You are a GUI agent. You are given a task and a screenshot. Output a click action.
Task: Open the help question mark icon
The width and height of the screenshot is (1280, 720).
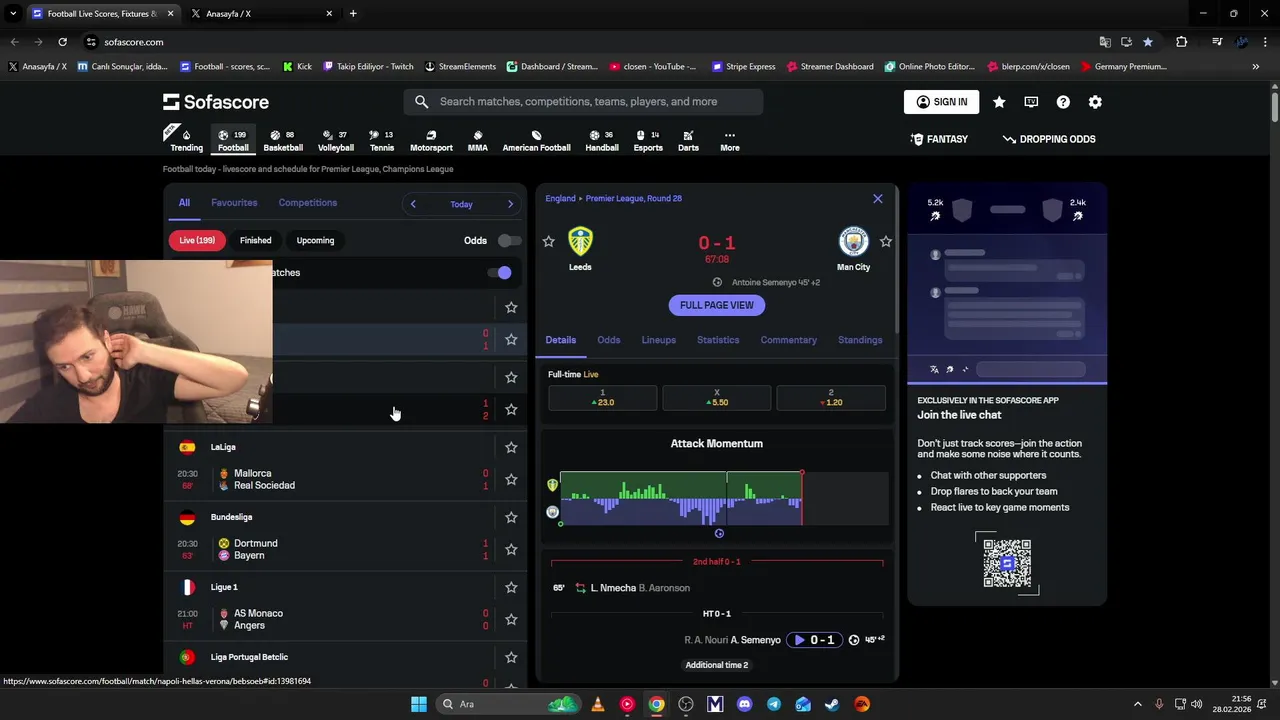coord(1063,102)
